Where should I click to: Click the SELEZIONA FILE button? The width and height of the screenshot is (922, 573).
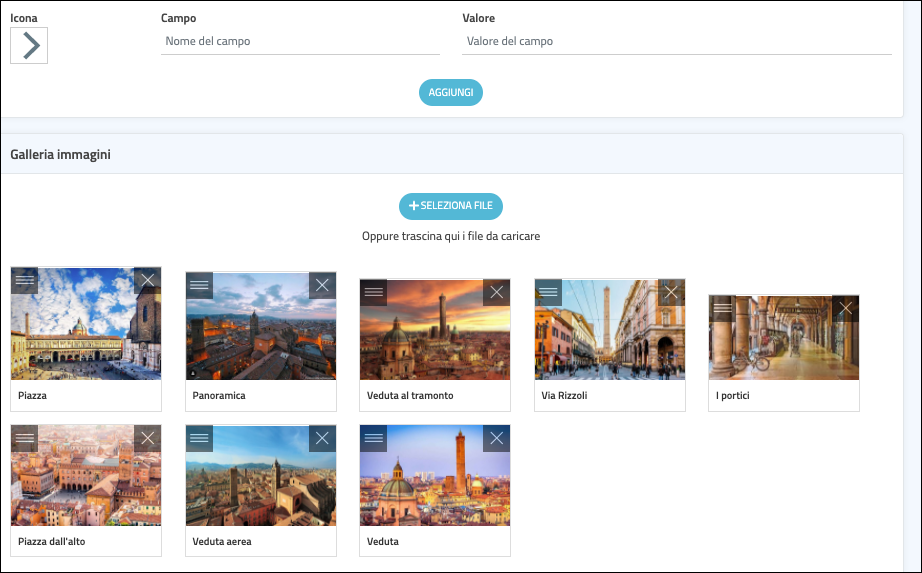451,206
